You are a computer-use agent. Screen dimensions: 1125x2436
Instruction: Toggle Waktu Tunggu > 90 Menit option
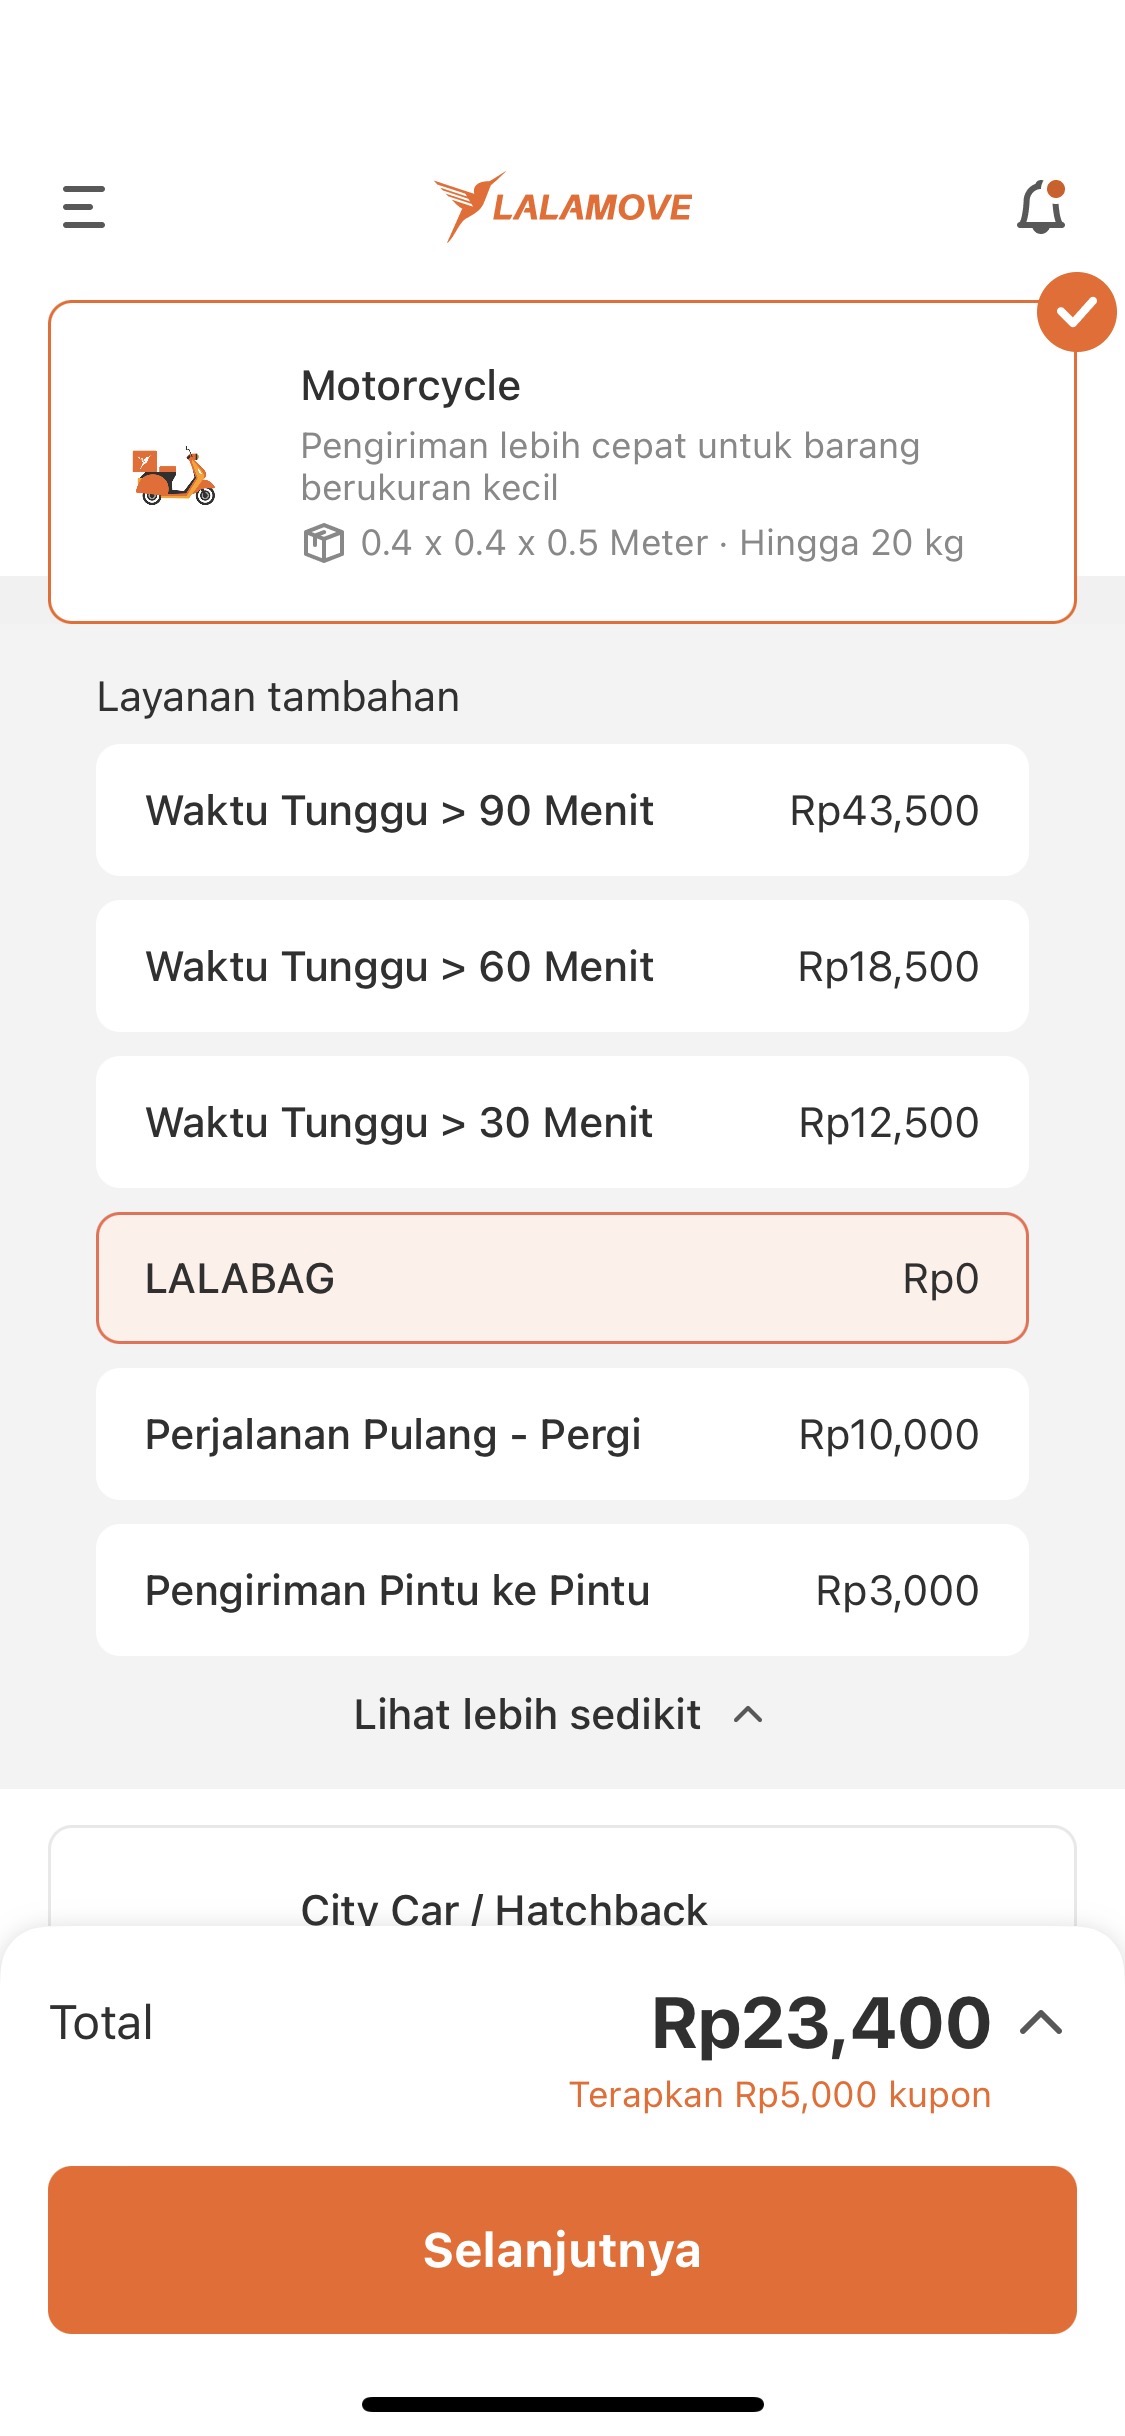pos(562,810)
